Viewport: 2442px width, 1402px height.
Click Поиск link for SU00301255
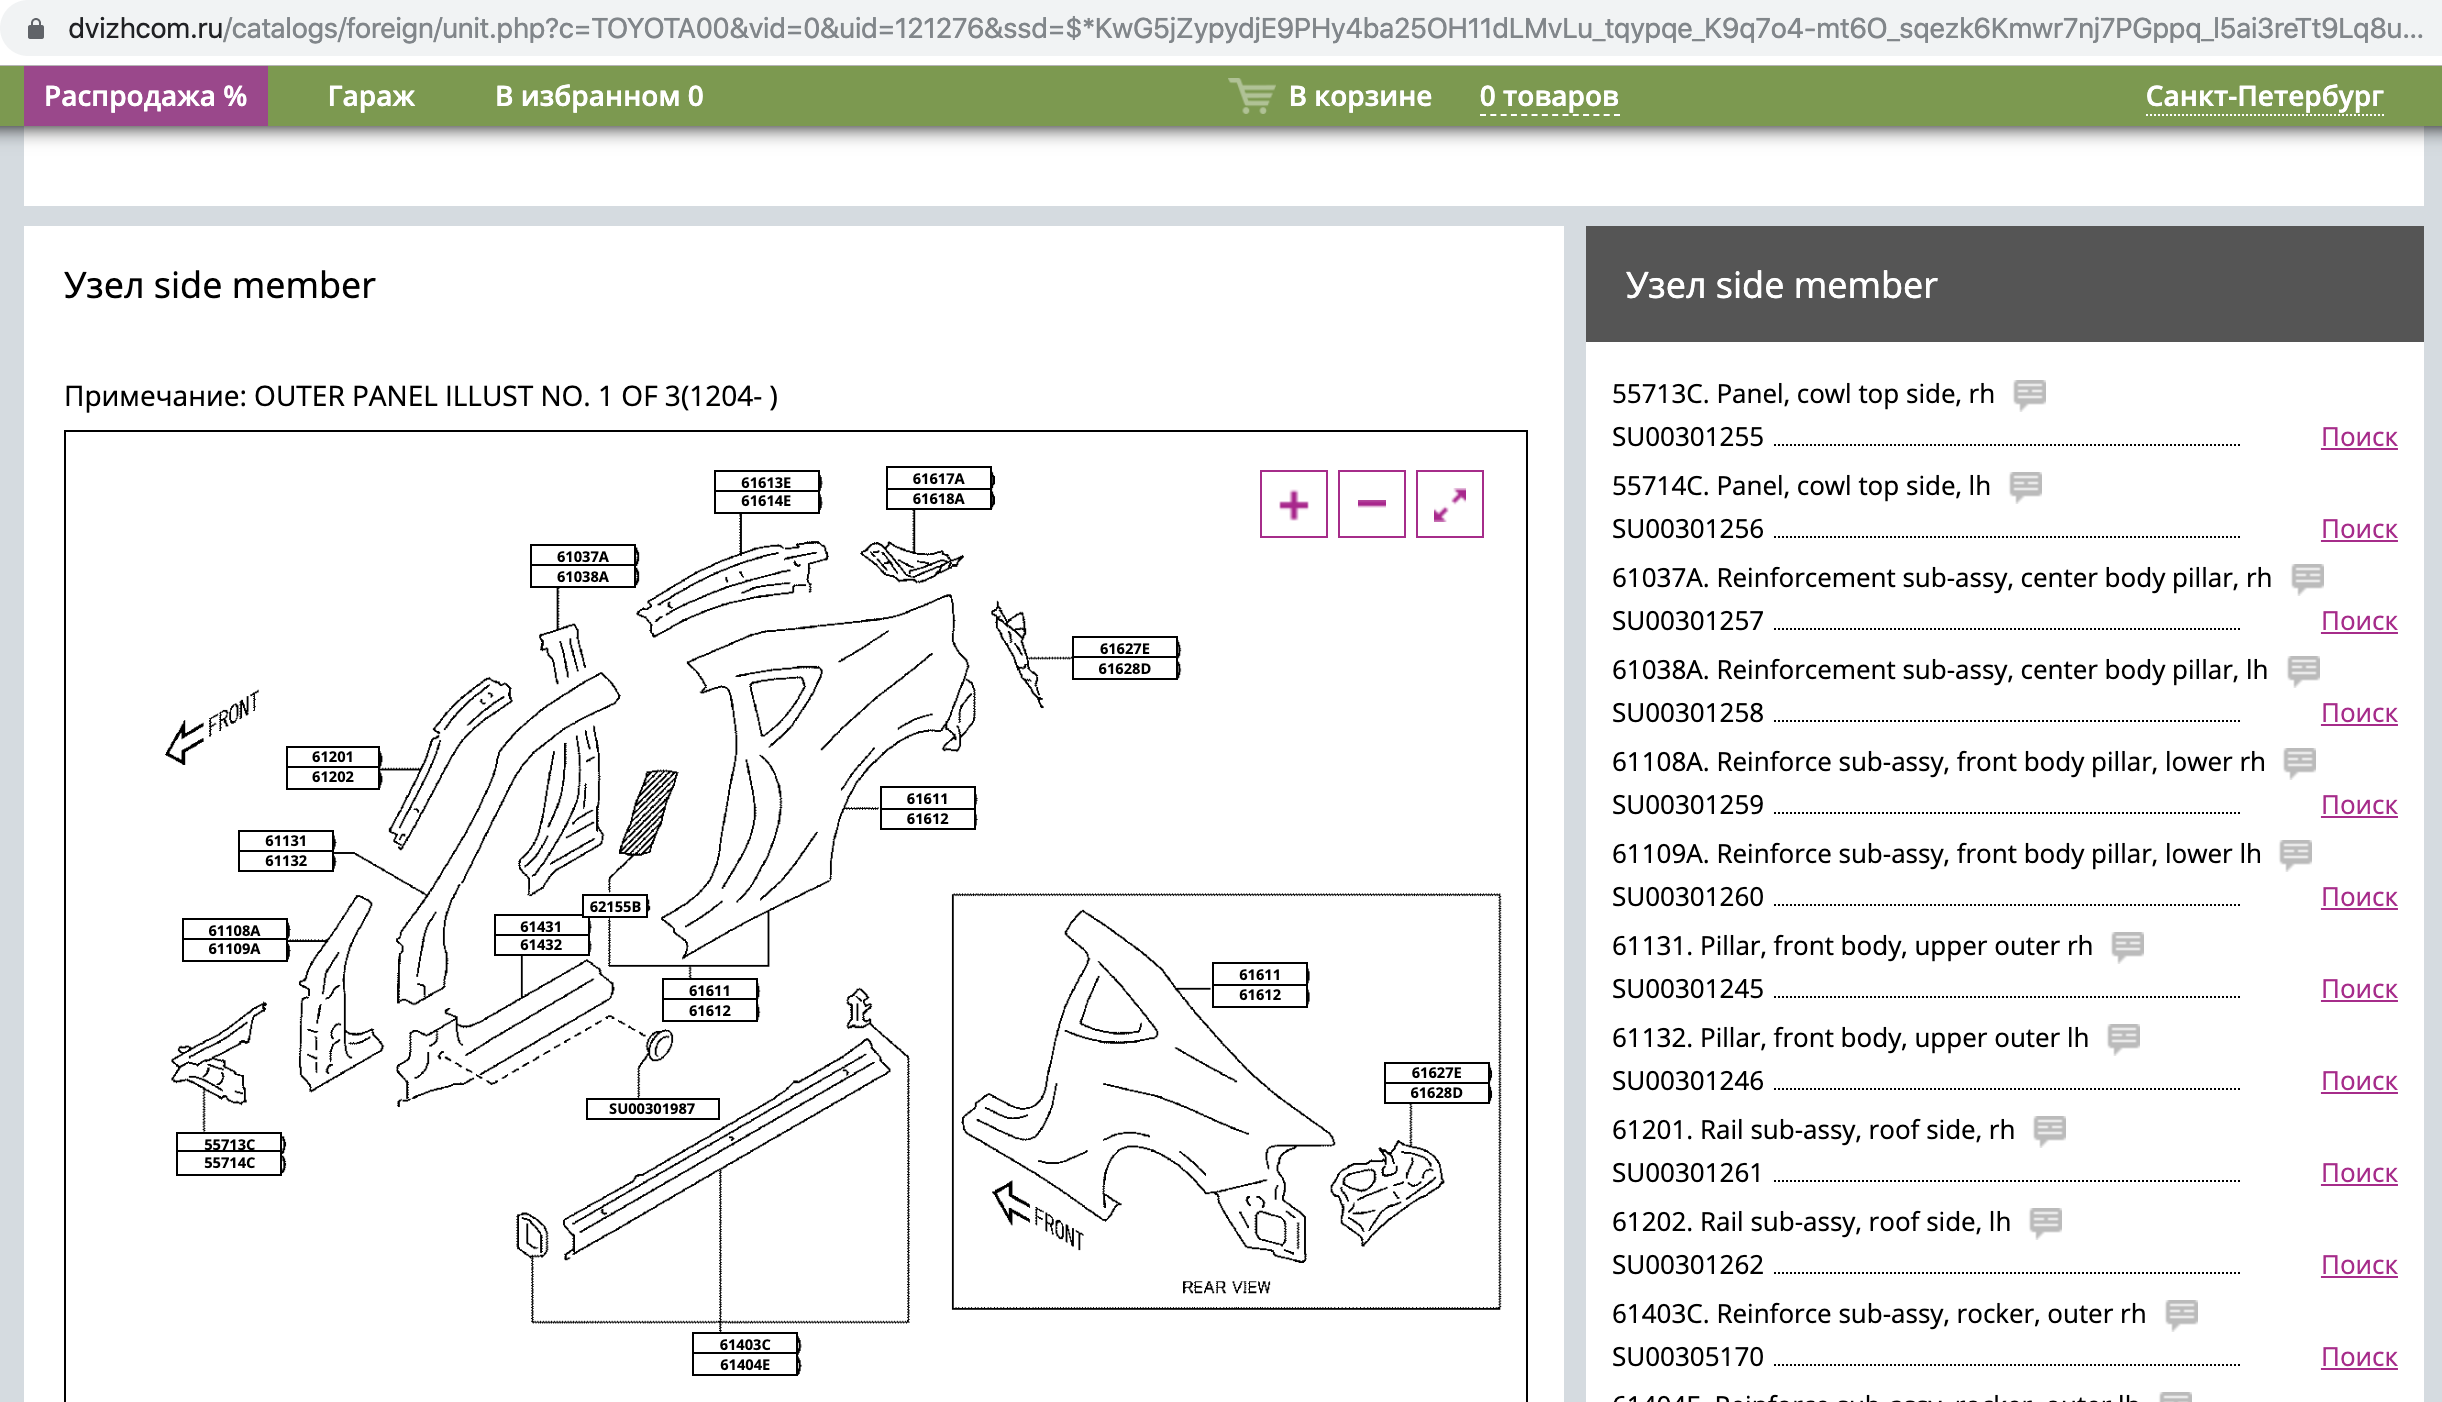click(2358, 437)
